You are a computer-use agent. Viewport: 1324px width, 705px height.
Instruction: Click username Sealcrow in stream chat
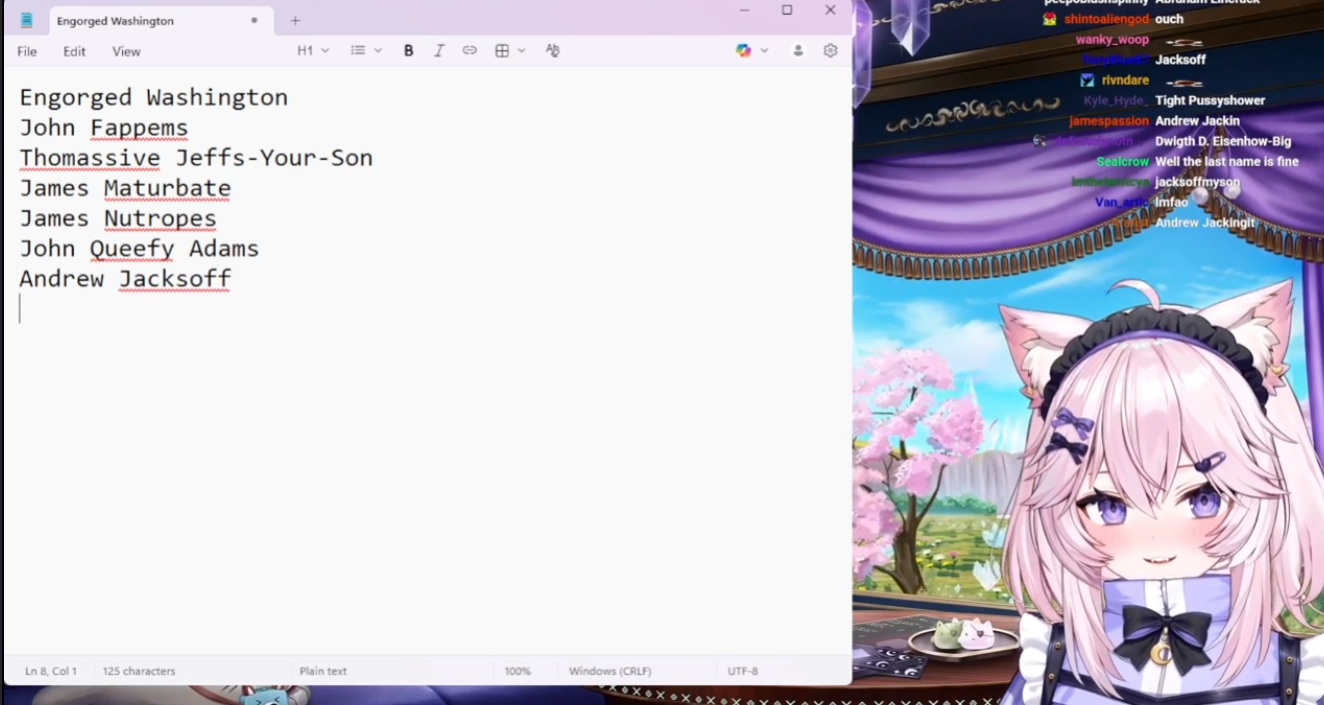pyautogui.click(x=1122, y=162)
